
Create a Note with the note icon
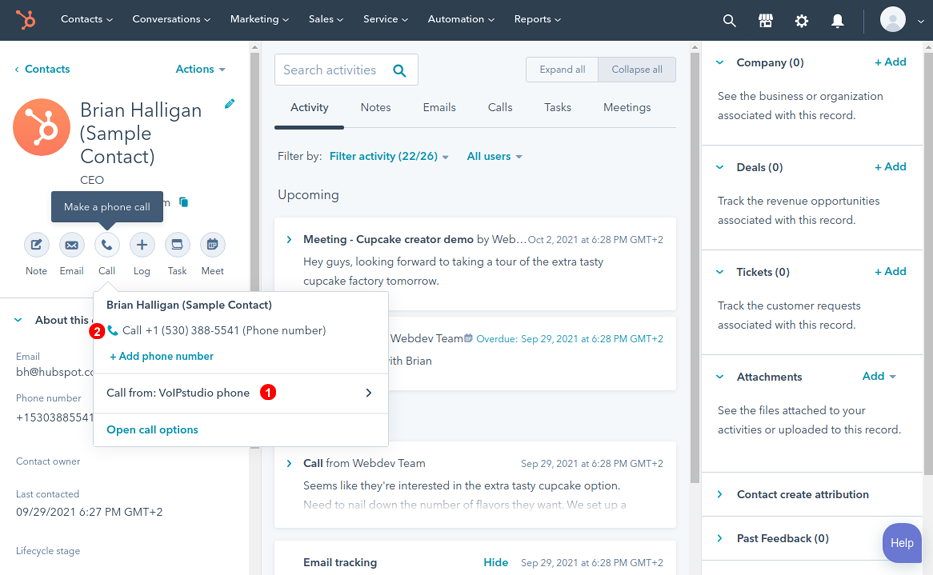(x=36, y=245)
